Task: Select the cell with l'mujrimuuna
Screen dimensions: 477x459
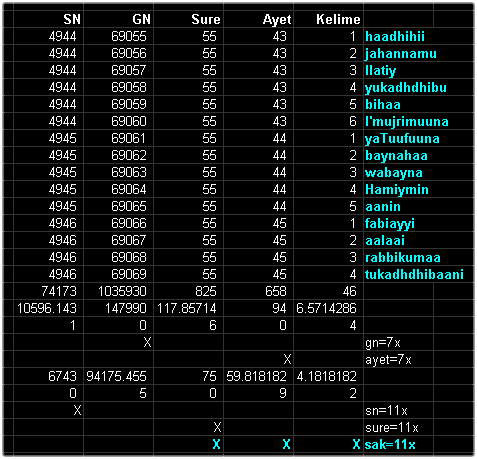Action: [418, 121]
